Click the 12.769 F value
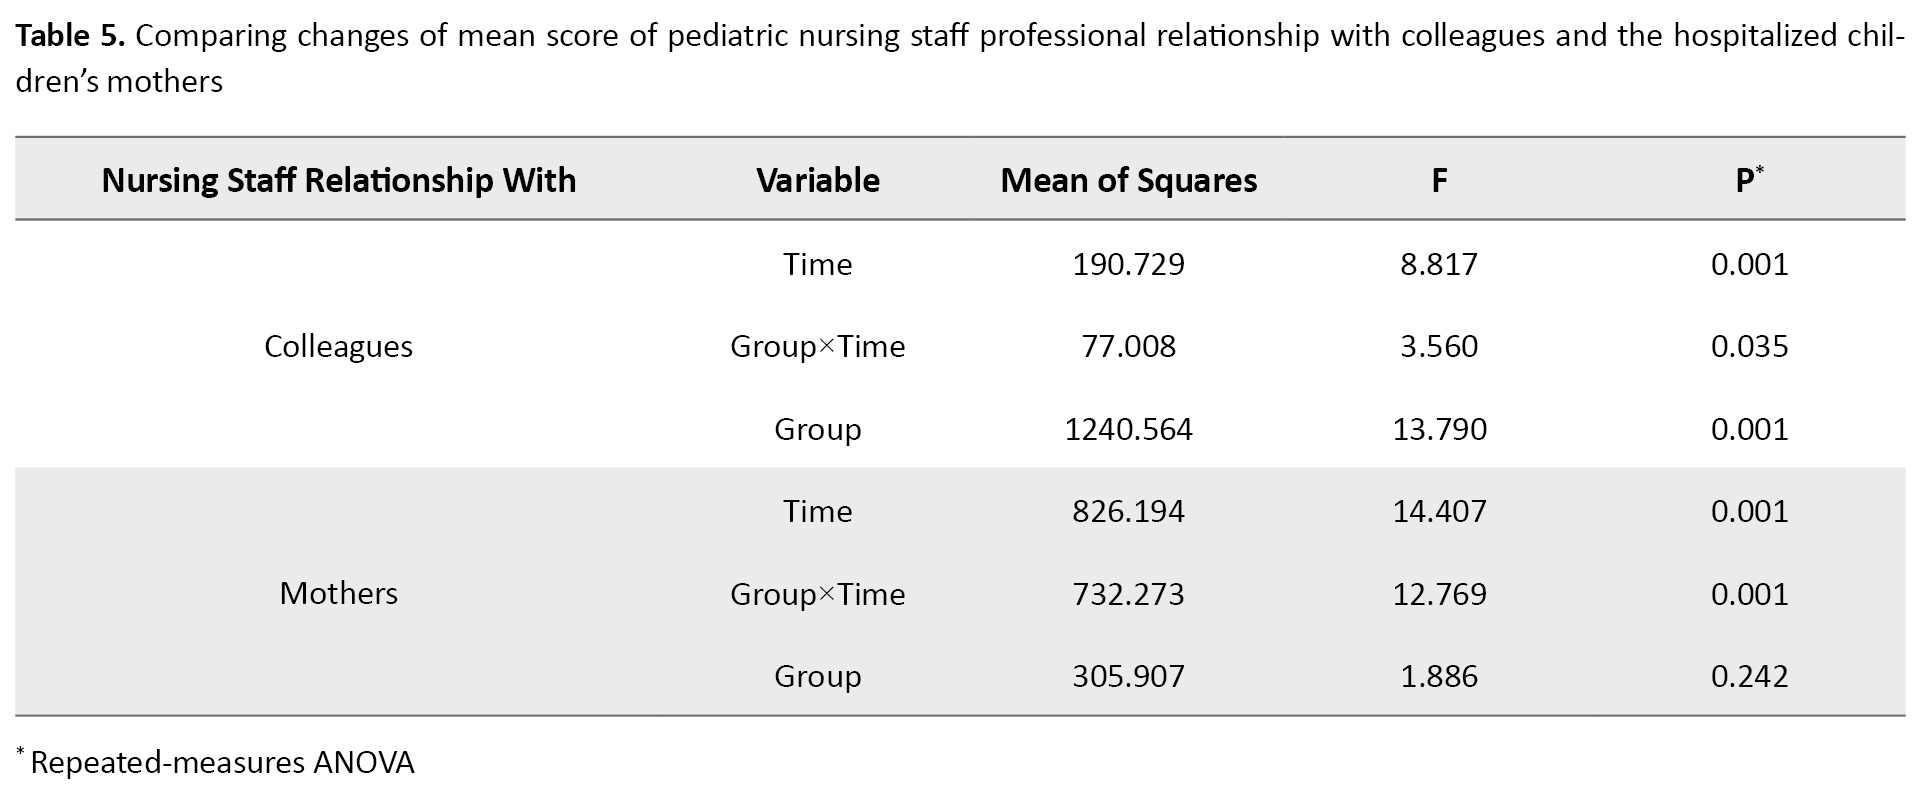Image resolution: width=1915 pixels, height=788 pixels. (1438, 595)
